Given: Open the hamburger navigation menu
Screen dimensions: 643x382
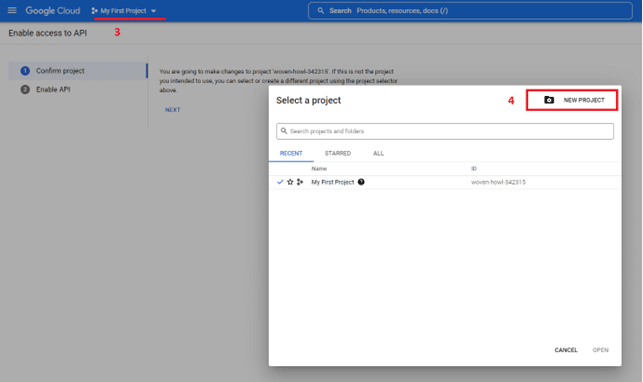Looking at the screenshot, I should 12,10.
